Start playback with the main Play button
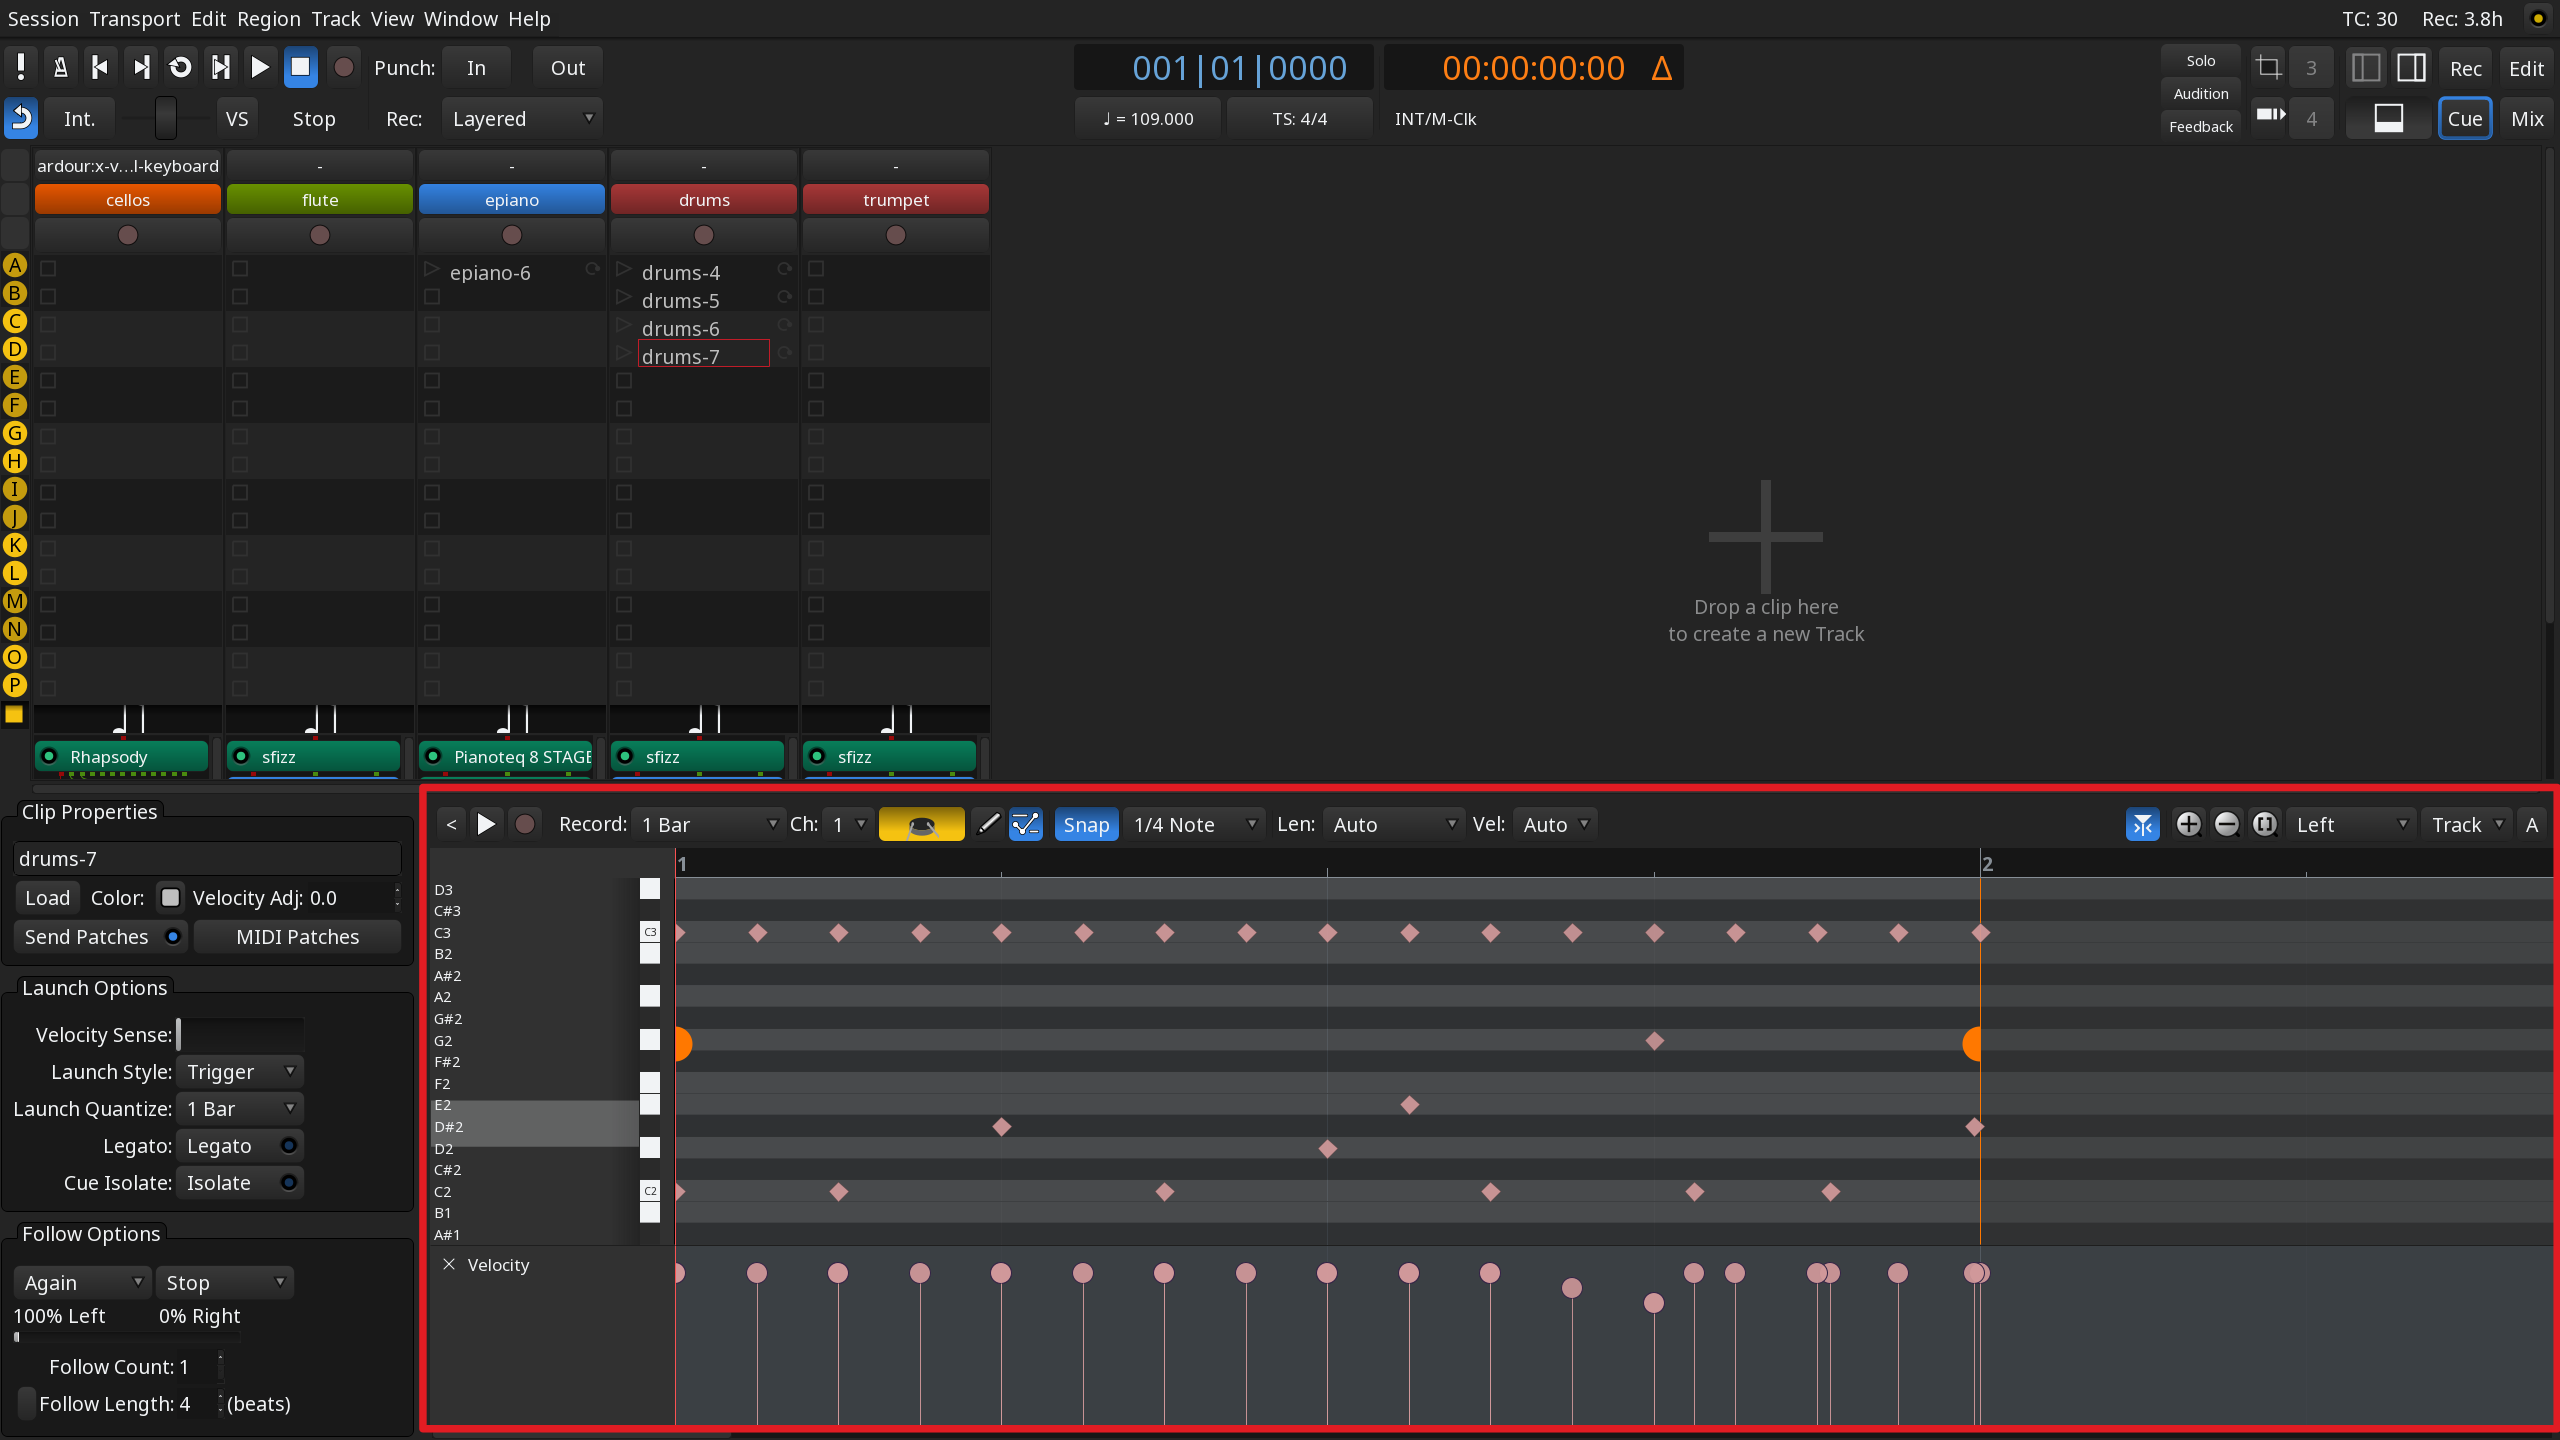The width and height of the screenshot is (2560, 1440). tap(260, 67)
